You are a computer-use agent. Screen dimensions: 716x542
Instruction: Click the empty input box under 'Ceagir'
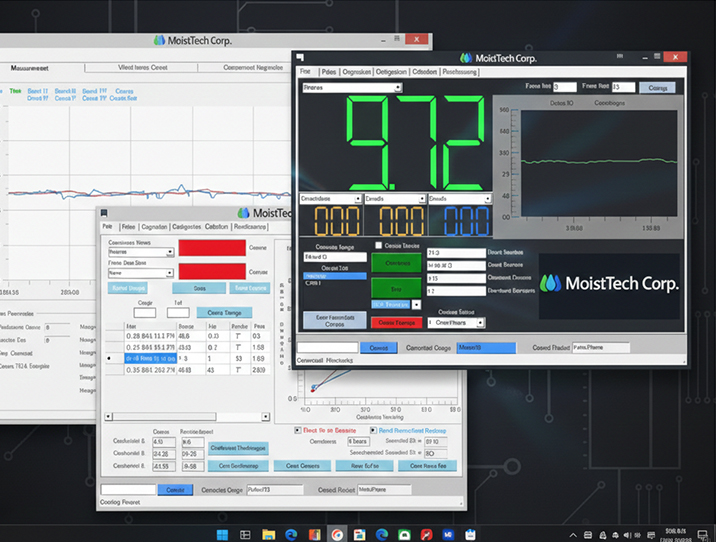pyautogui.click(x=145, y=313)
